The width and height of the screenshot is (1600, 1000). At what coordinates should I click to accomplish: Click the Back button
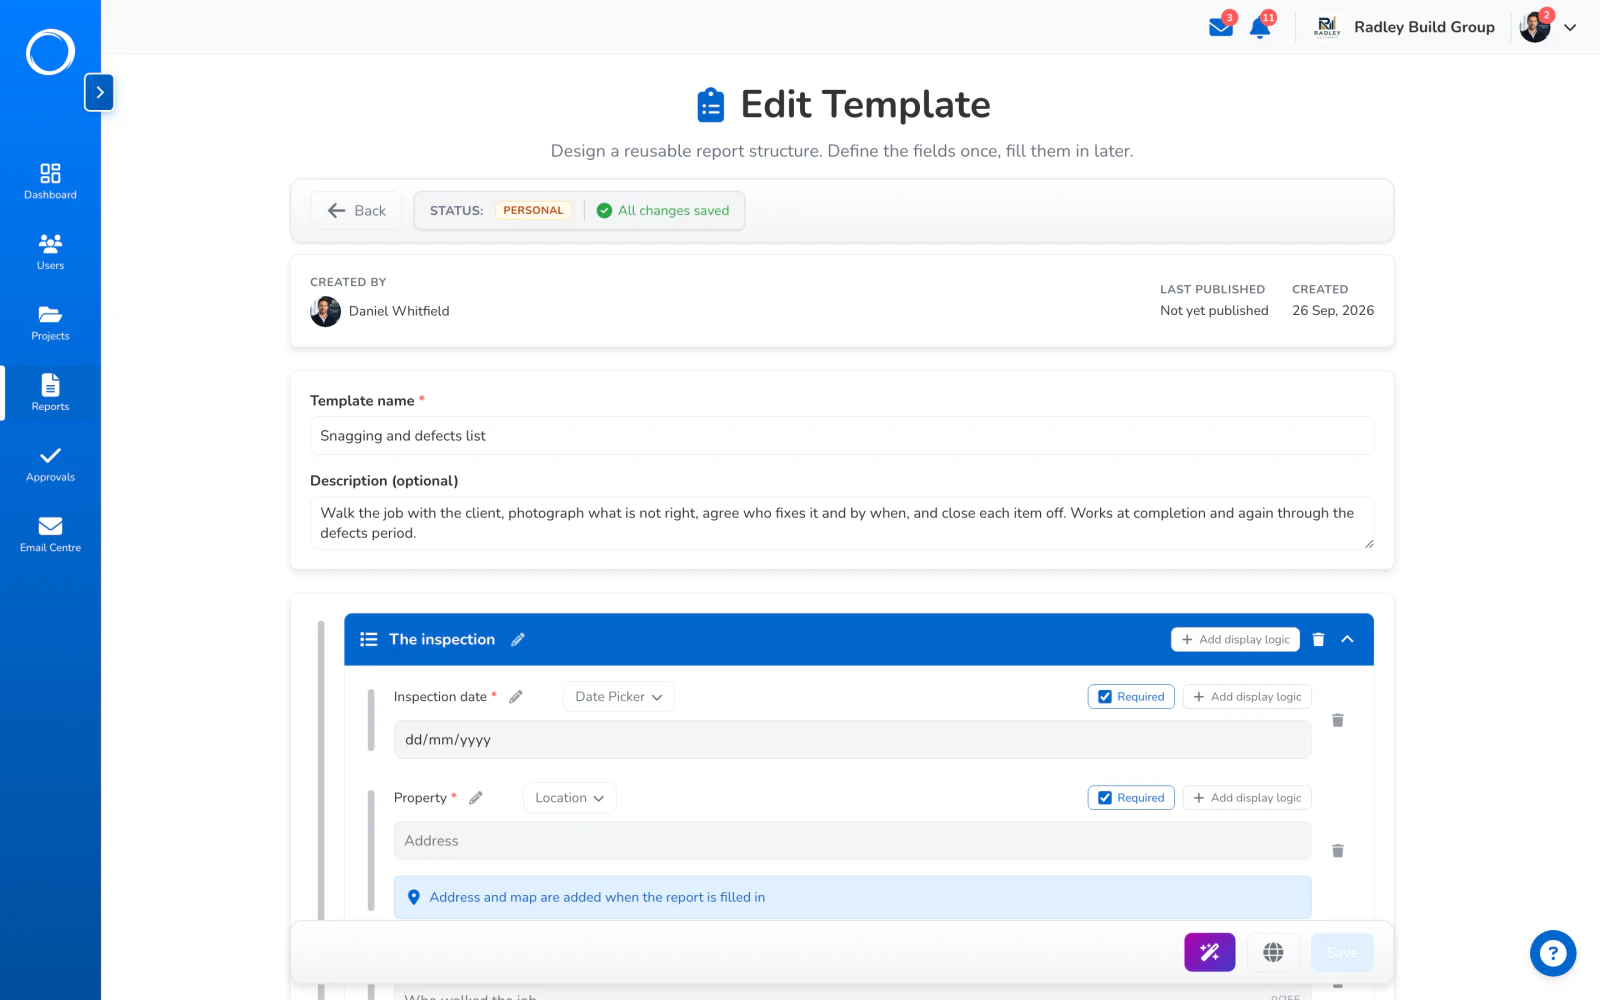356,211
